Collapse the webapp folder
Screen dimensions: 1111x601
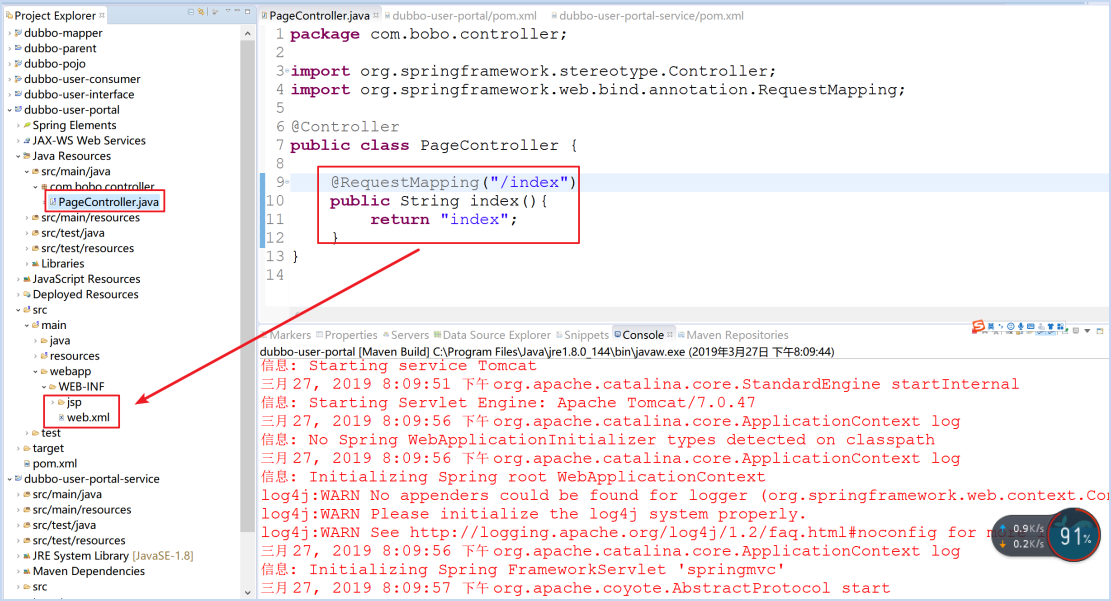click(x=35, y=371)
